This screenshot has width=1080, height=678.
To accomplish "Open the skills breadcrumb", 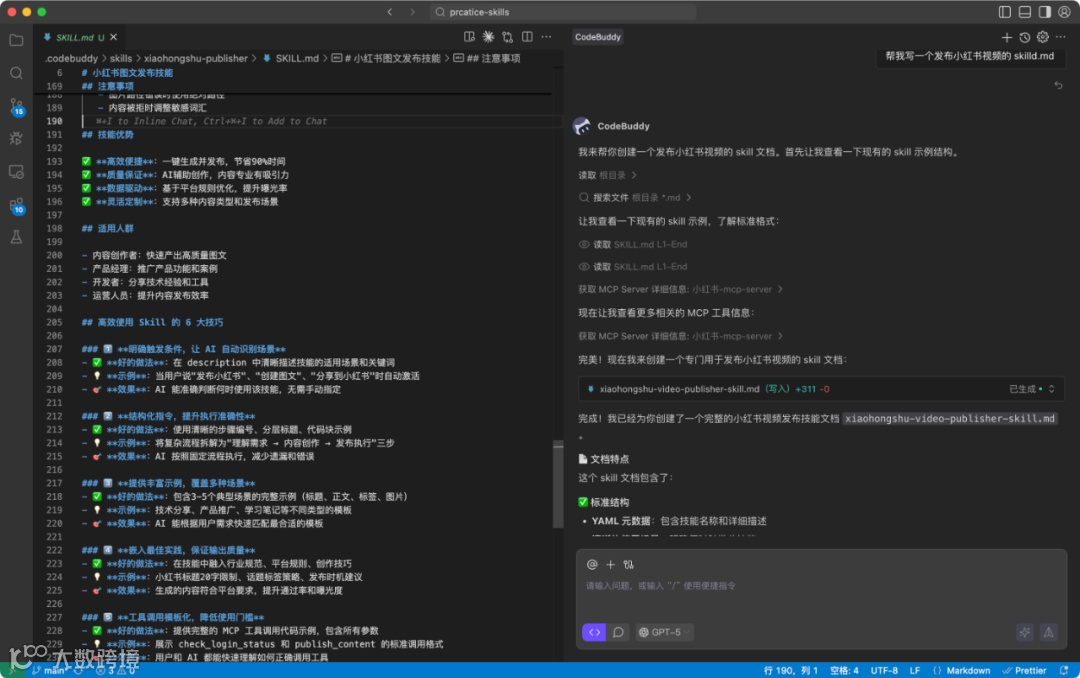I will click(121, 59).
